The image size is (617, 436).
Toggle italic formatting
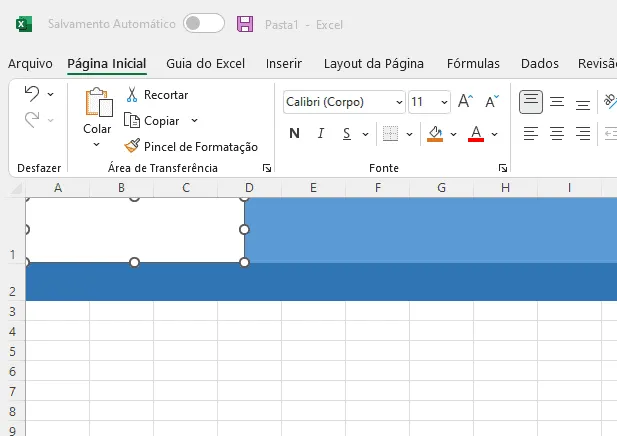321,134
